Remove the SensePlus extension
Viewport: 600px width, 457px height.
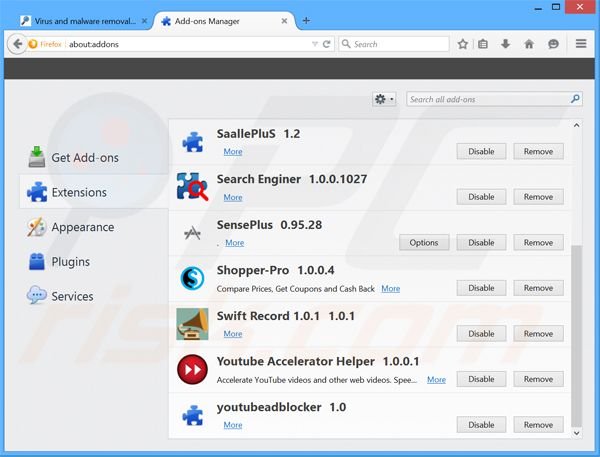point(538,242)
